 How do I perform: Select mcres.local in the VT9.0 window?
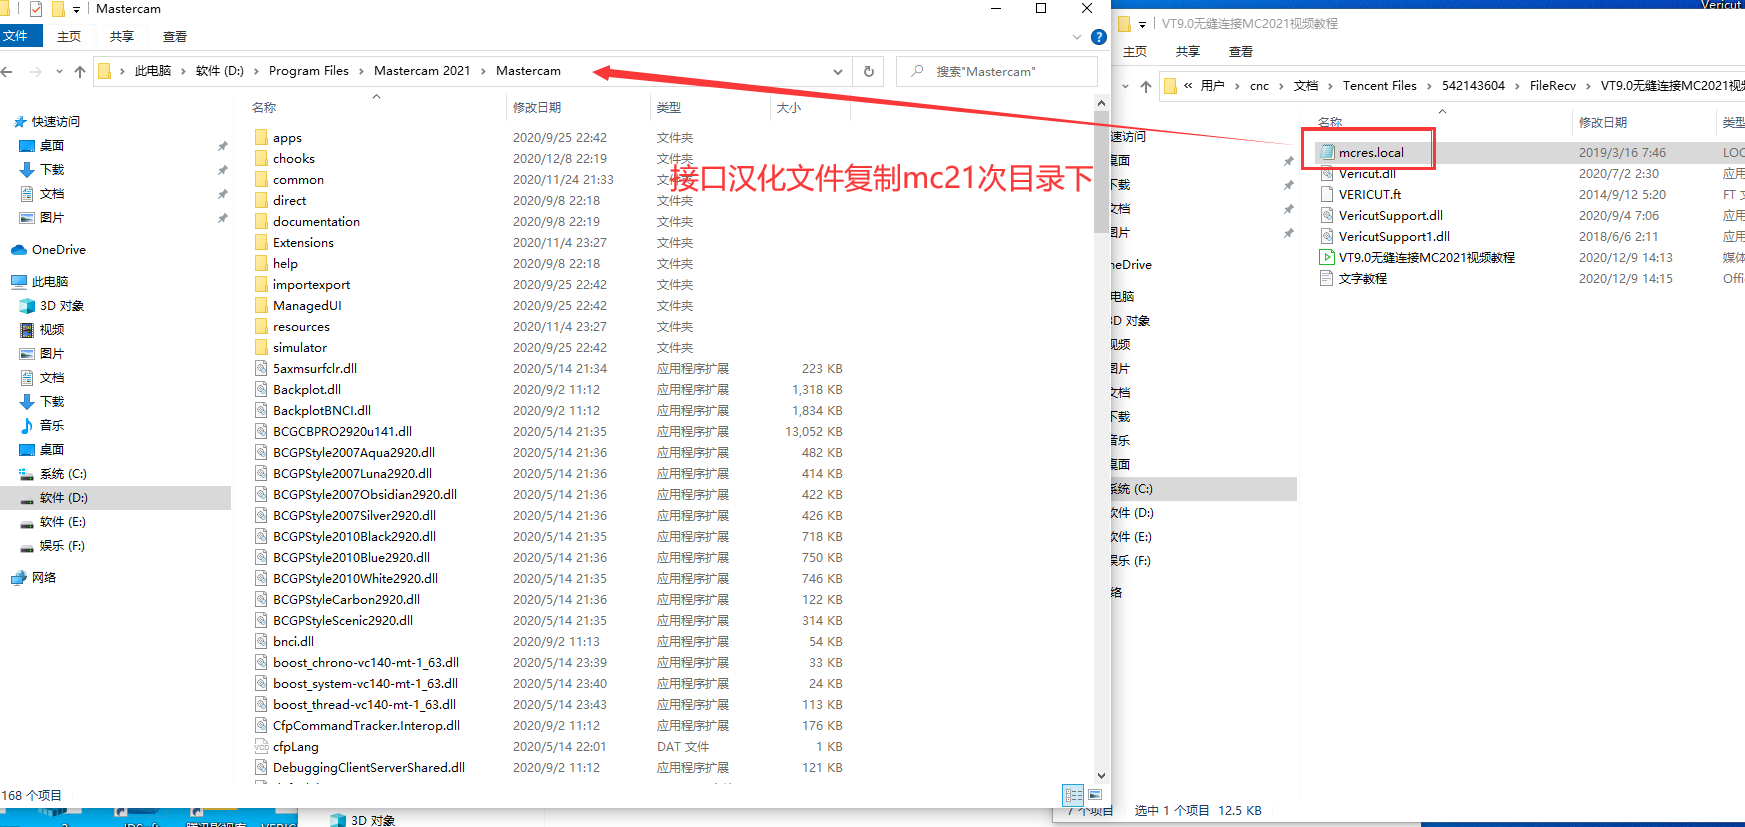coord(1371,153)
